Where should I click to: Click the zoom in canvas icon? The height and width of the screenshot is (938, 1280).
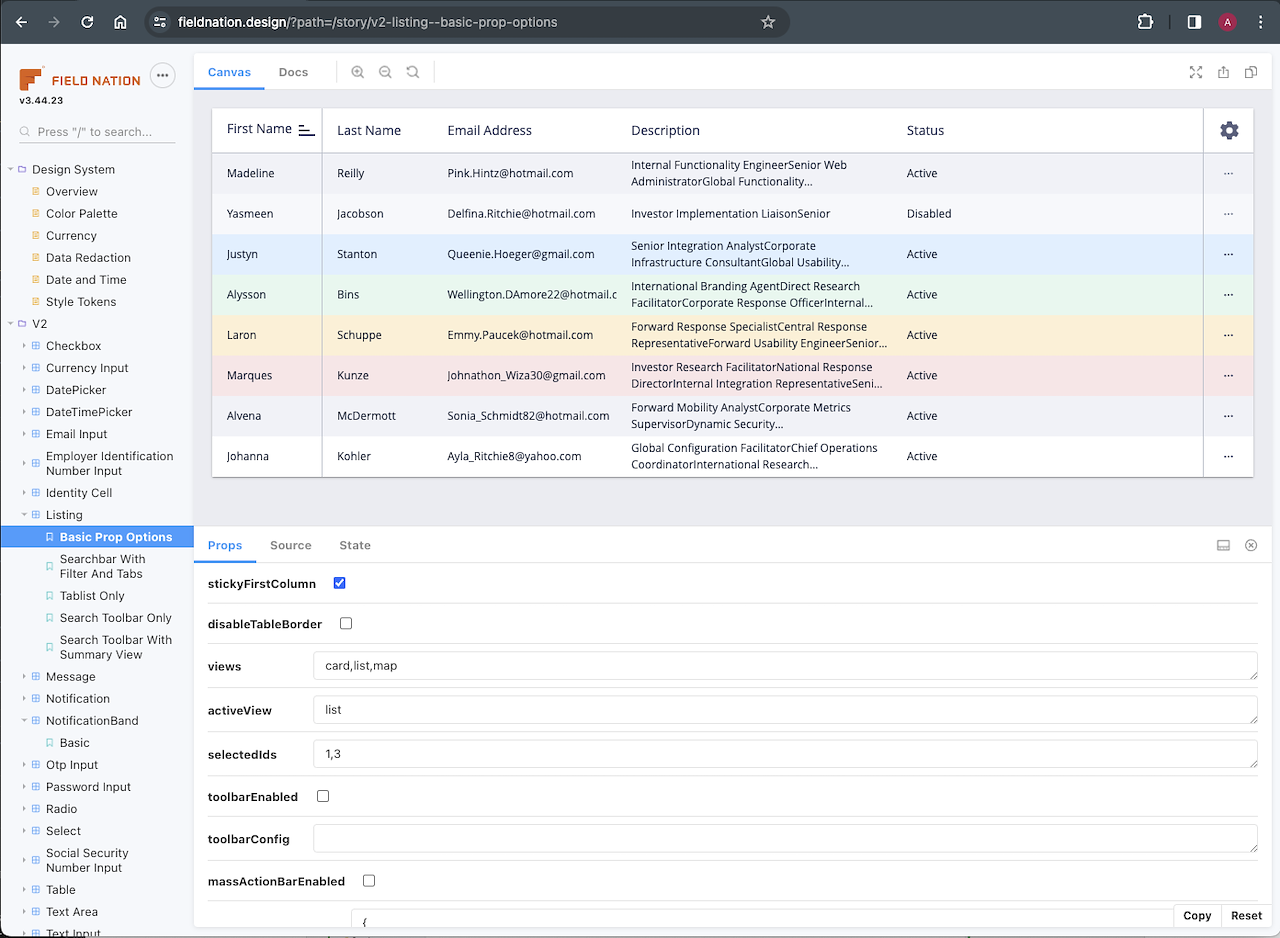pos(358,72)
